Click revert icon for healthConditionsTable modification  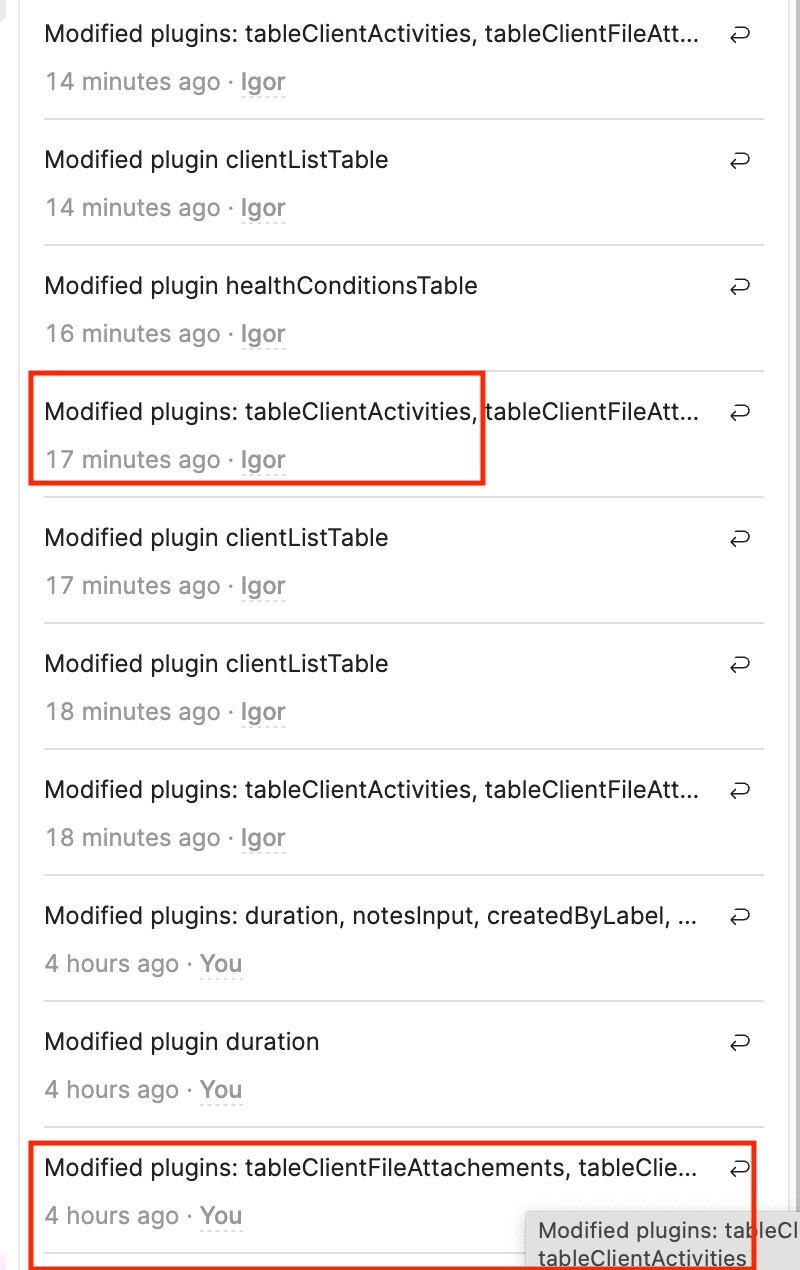pos(740,287)
